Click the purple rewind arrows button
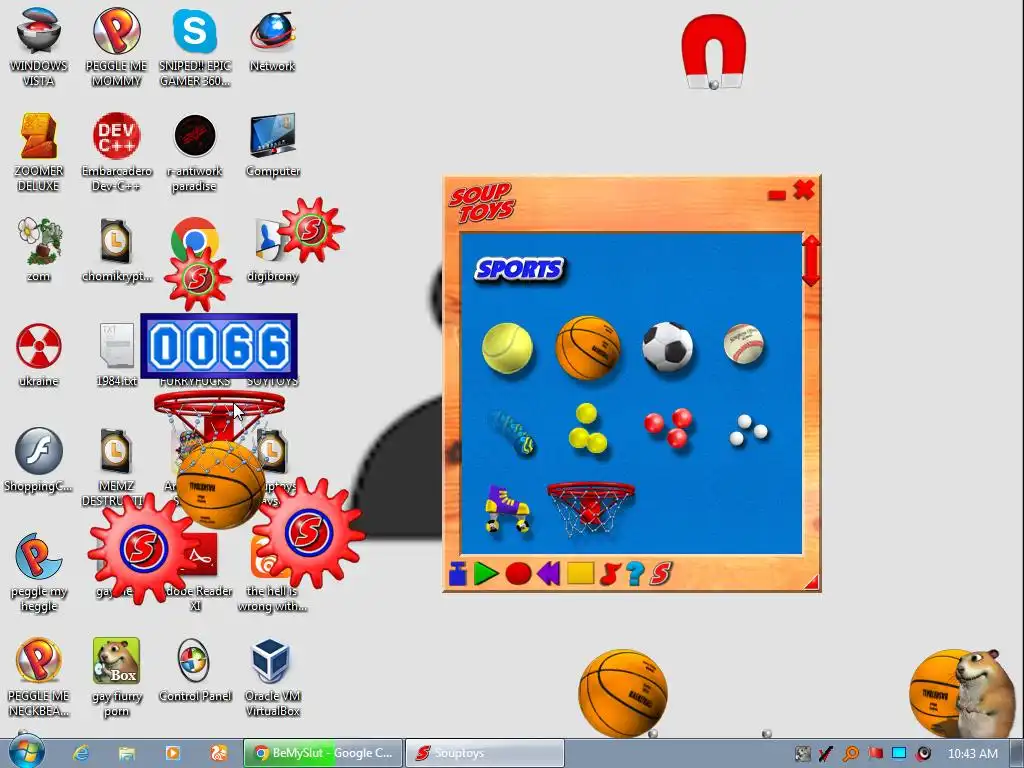 pyautogui.click(x=549, y=574)
